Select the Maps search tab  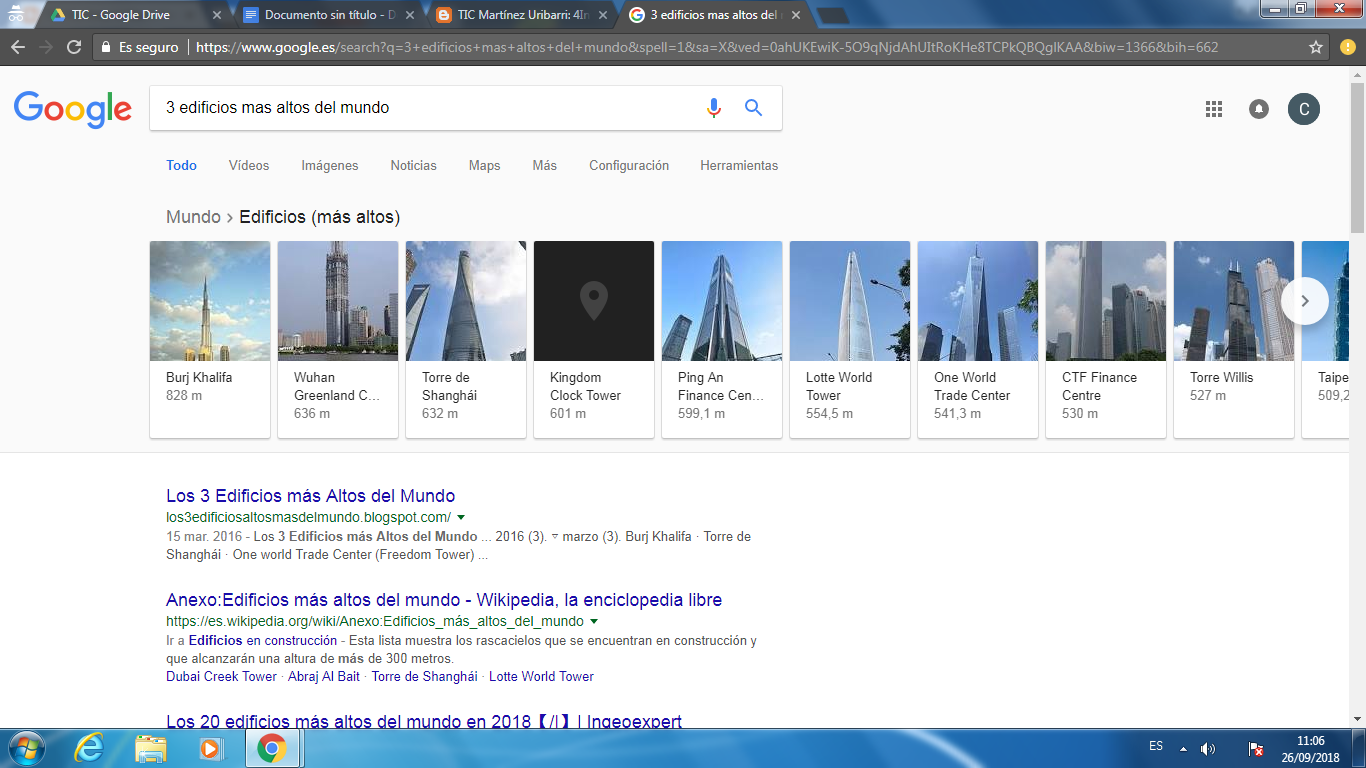point(484,166)
